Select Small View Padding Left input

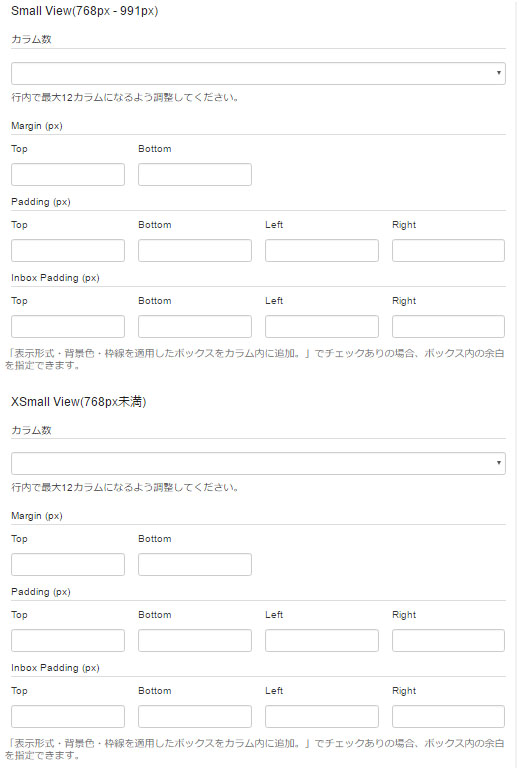tap(322, 250)
